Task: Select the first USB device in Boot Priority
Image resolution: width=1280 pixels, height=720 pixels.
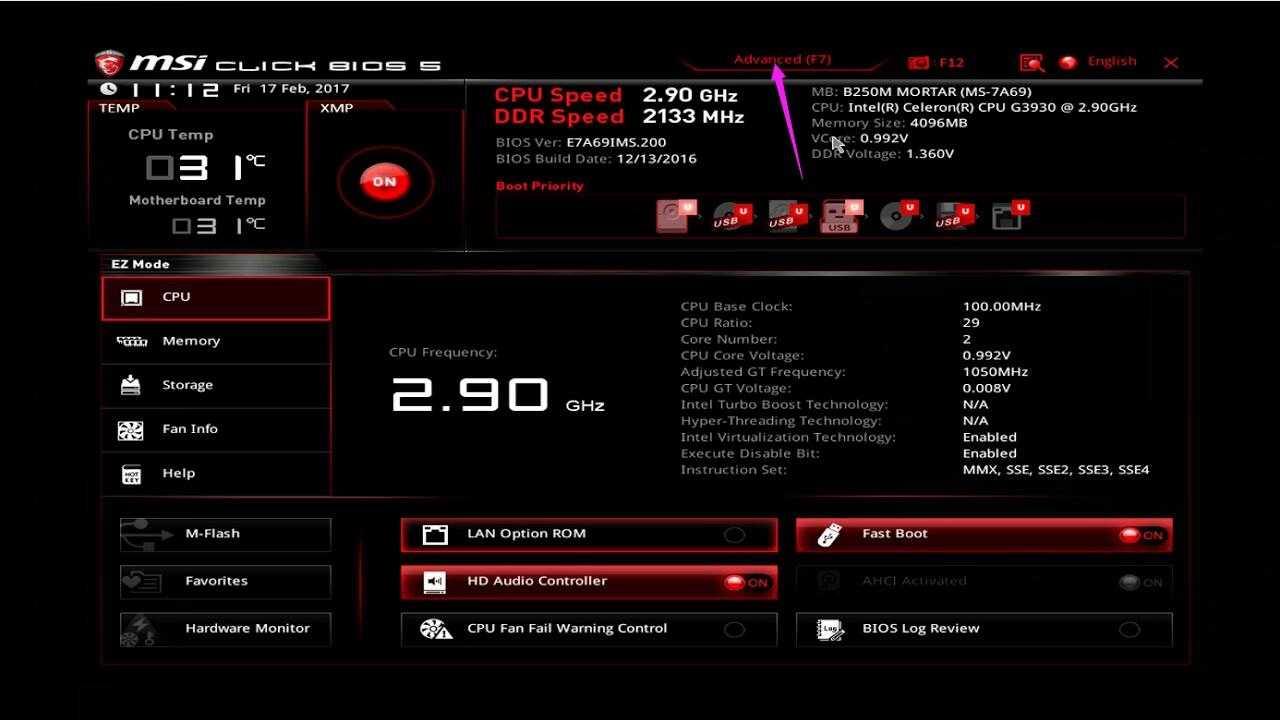Action: coord(729,215)
